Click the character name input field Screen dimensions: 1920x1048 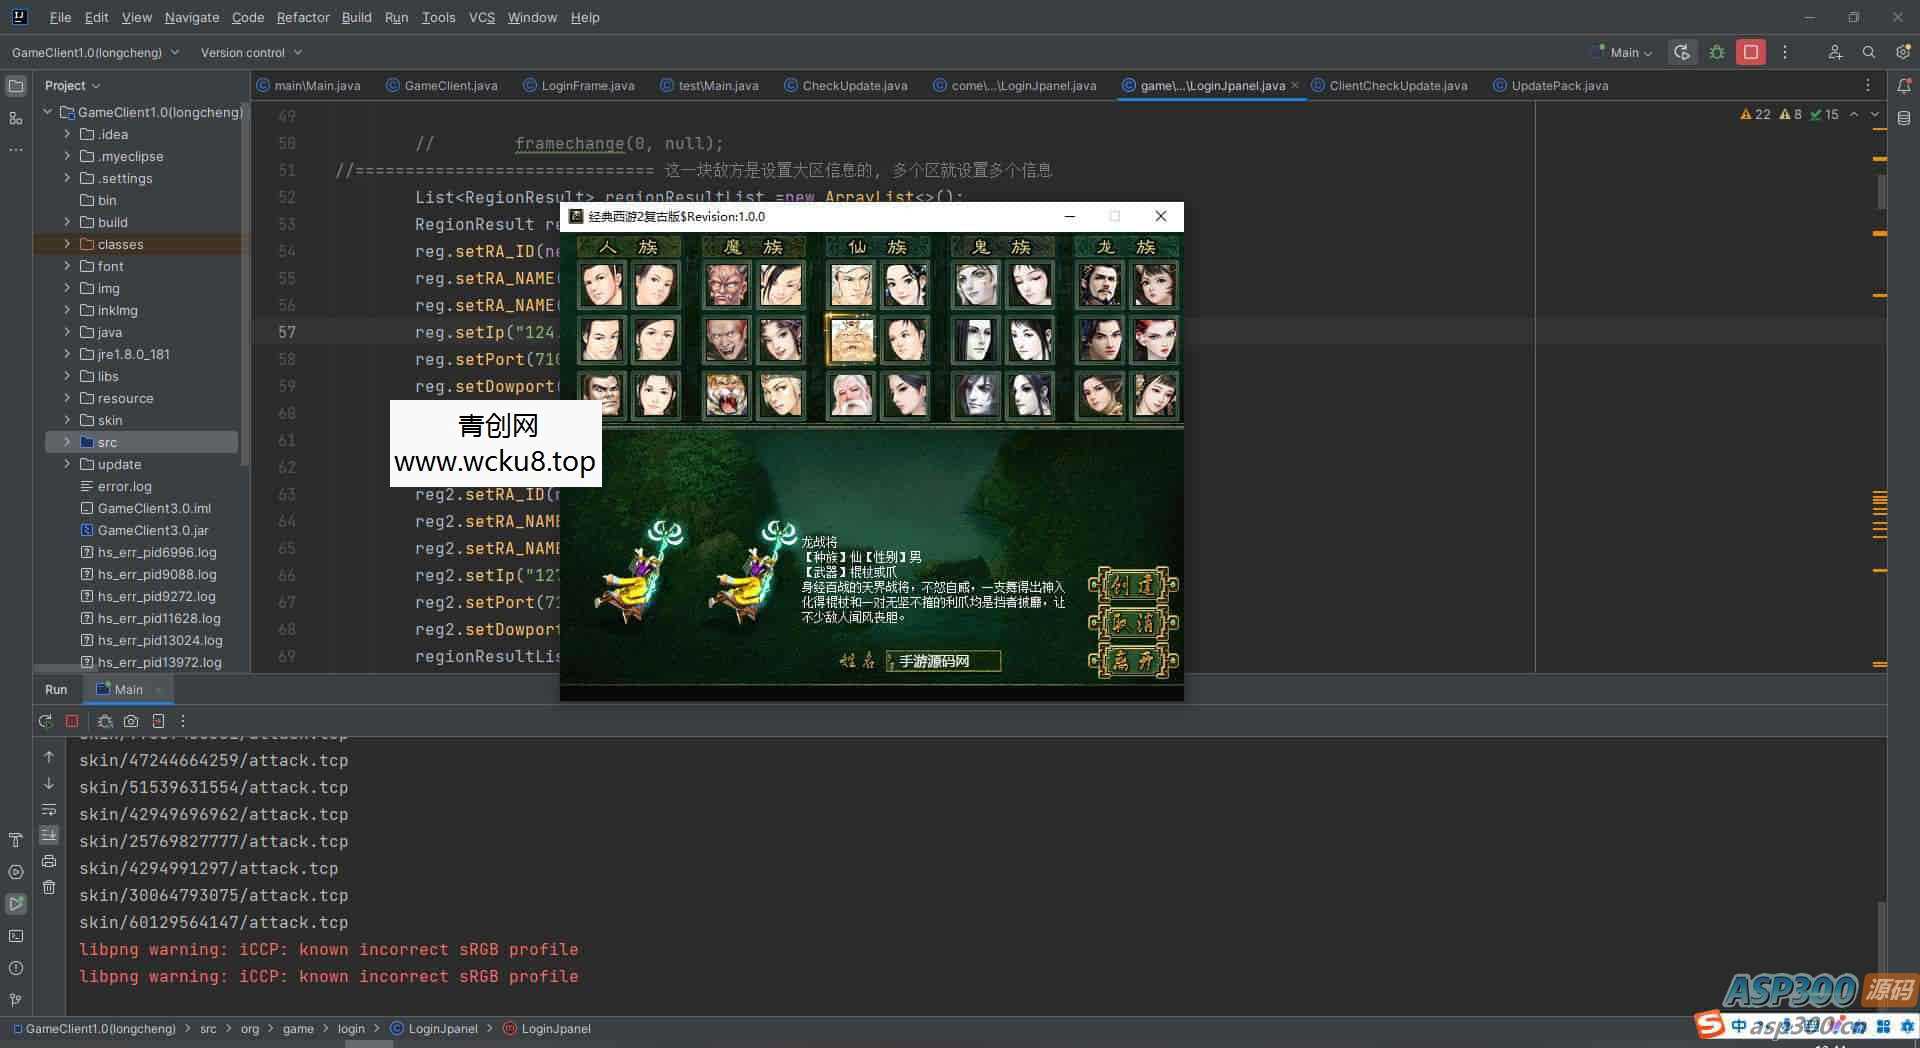[x=942, y=661]
